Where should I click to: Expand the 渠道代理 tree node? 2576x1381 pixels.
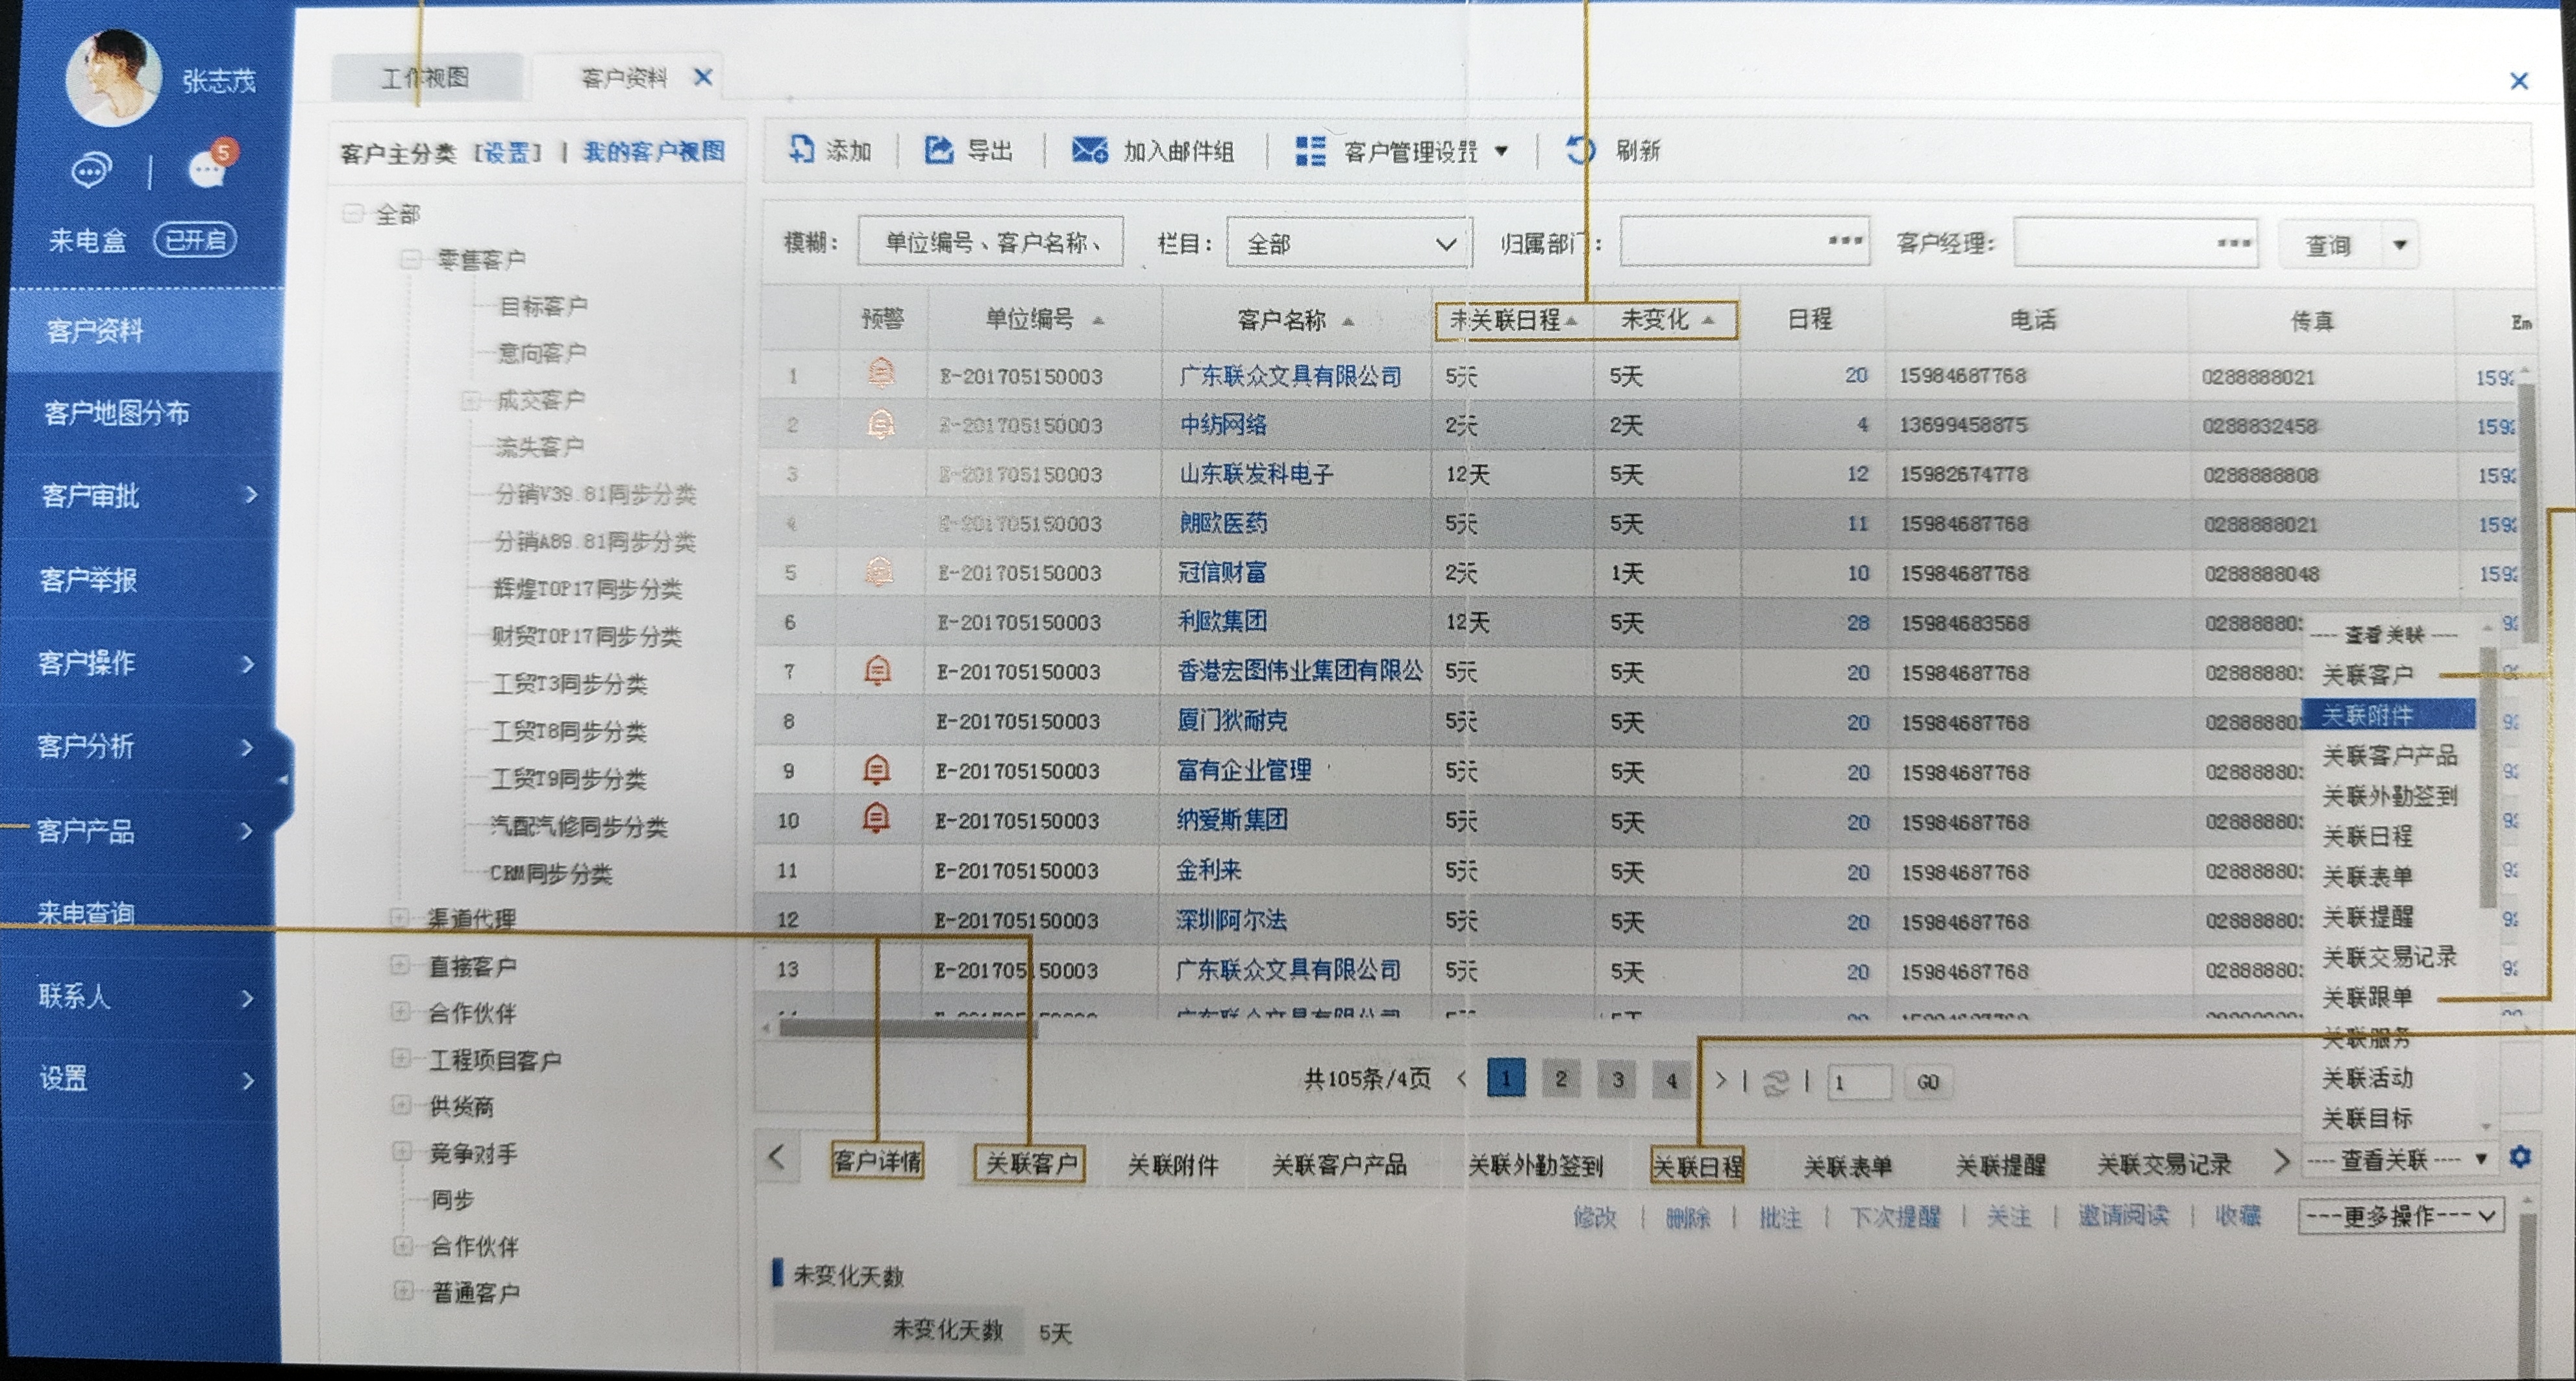click(399, 917)
